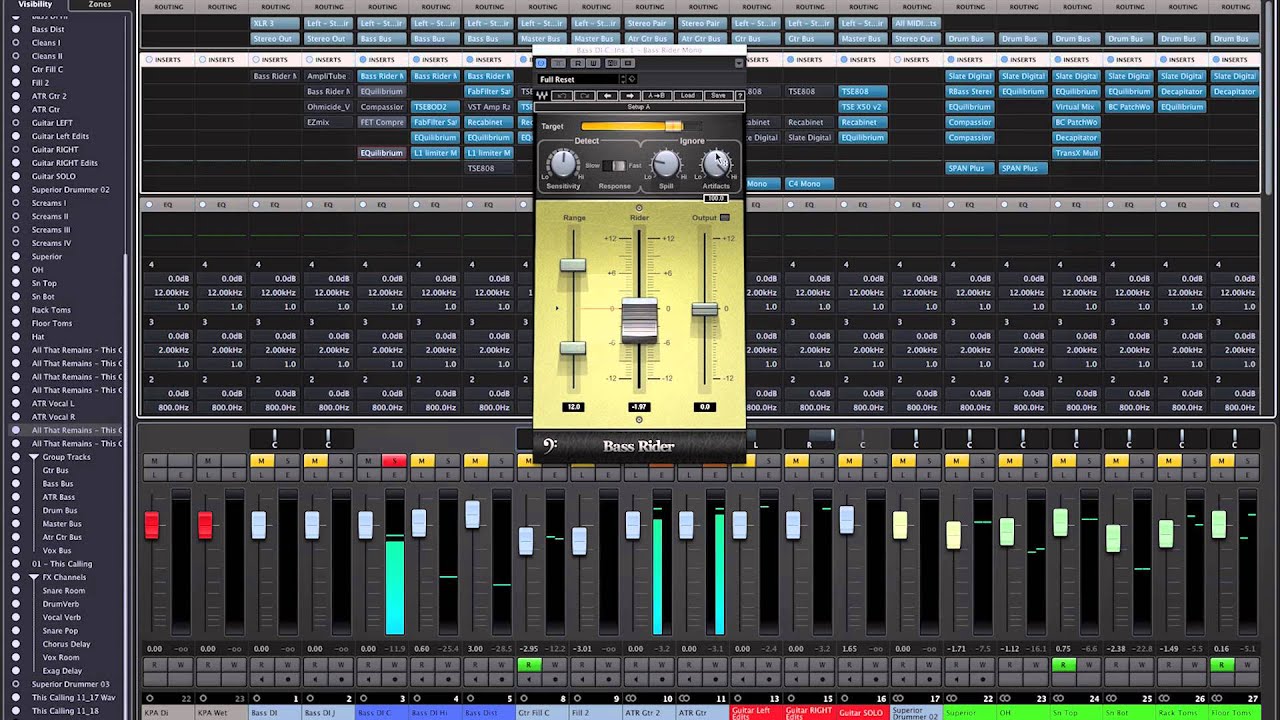
Task: Toggle visibility dot for Guitar LEFT track
Action: click(x=16, y=123)
